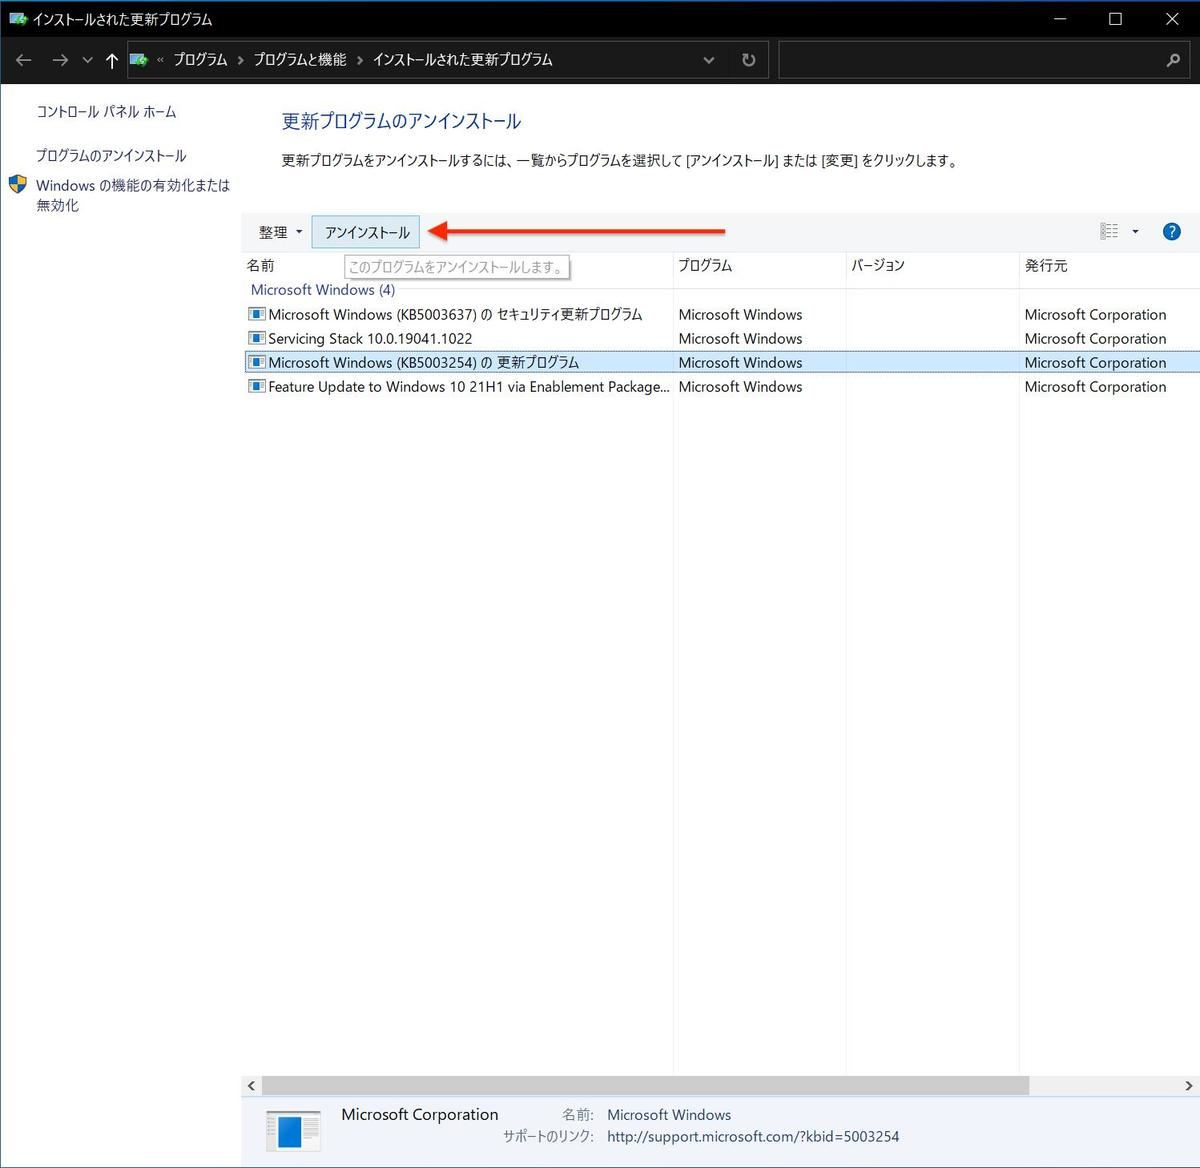Click the icon beside Feature Update entry
This screenshot has width=1200, height=1168.
pyautogui.click(x=257, y=386)
